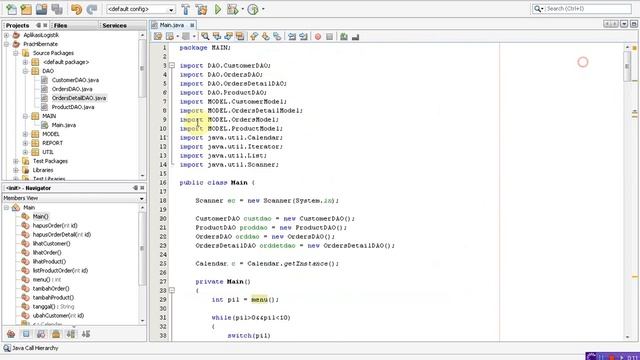Toggle Sort by Source in Navigator
640x360 pixels.
86,334
